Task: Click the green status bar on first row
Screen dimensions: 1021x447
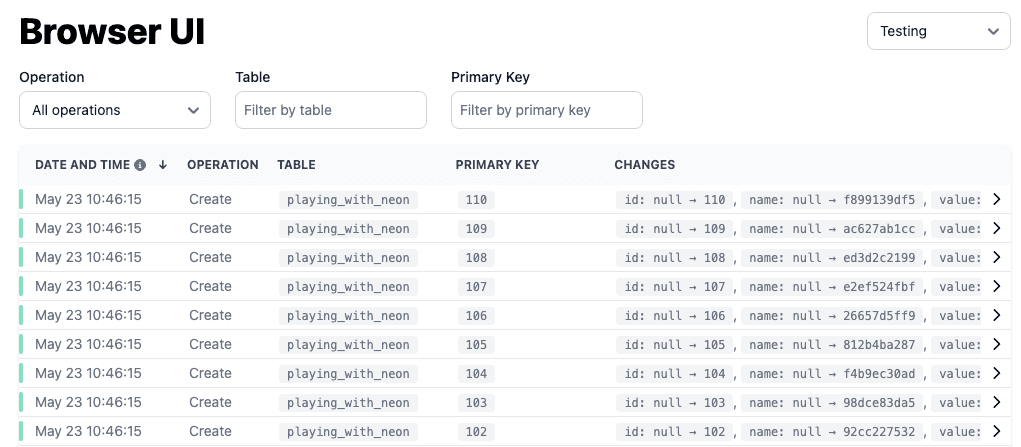Action: click(21, 199)
